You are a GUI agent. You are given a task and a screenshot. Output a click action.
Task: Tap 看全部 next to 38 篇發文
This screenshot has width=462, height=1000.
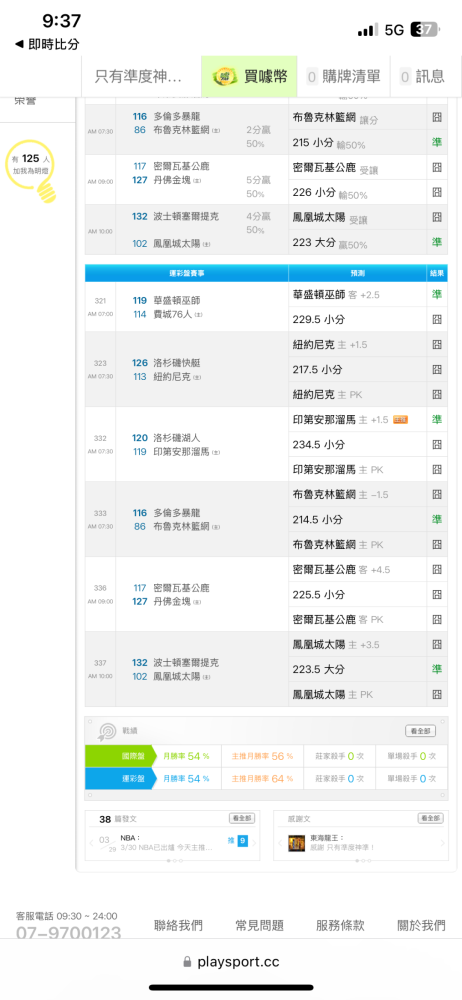tap(241, 818)
